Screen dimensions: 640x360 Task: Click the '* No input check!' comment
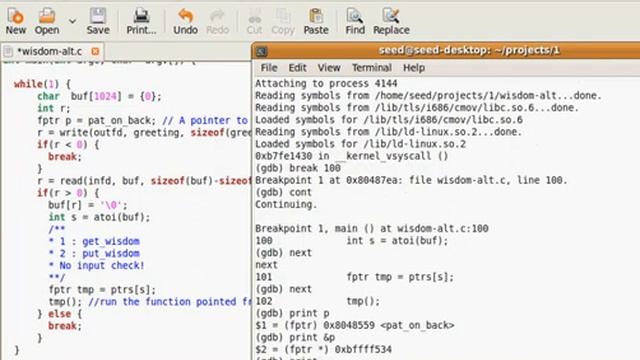coord(96,266)
